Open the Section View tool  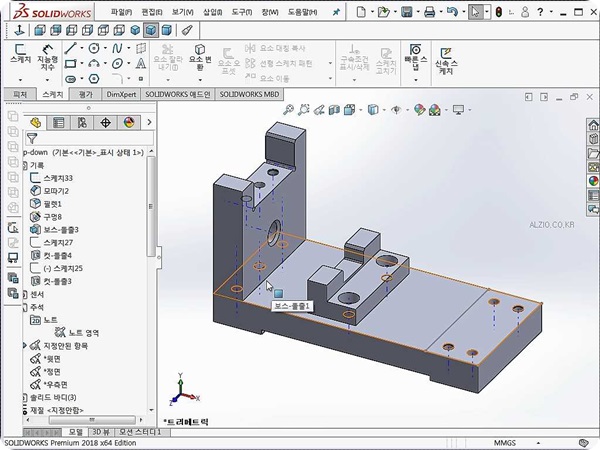(x=334, y=110)
